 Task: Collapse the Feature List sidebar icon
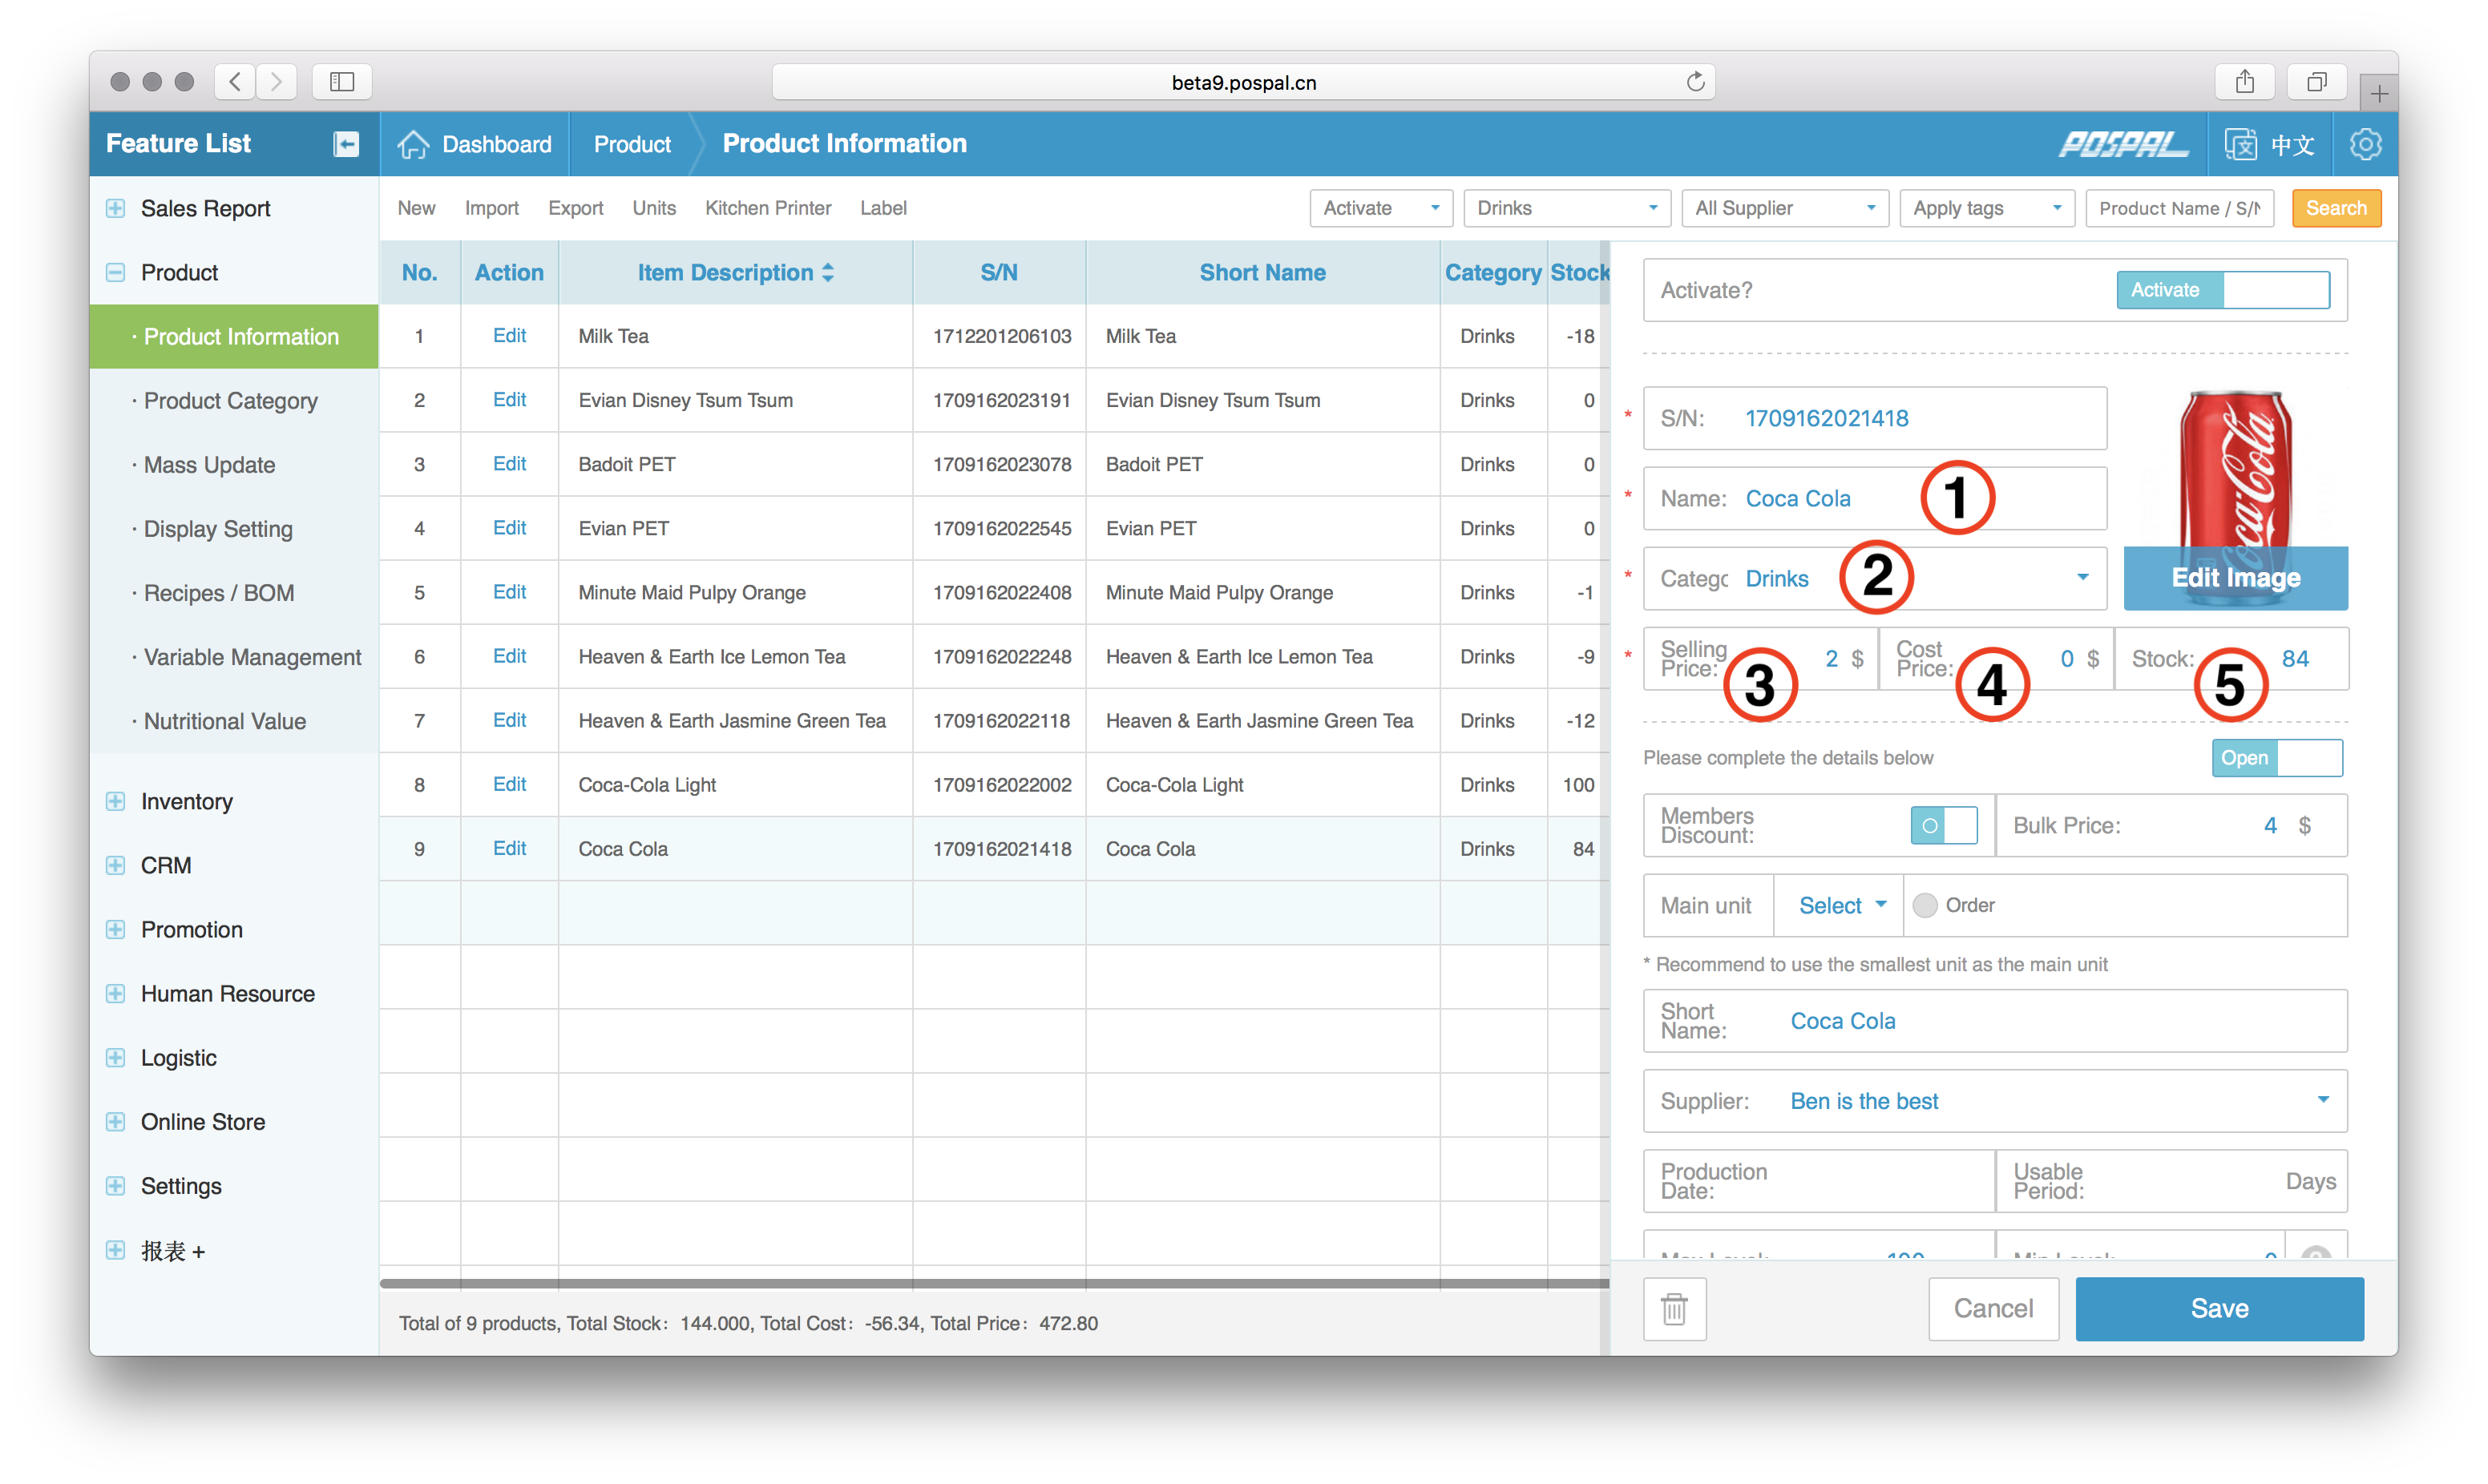pos(346,144)
